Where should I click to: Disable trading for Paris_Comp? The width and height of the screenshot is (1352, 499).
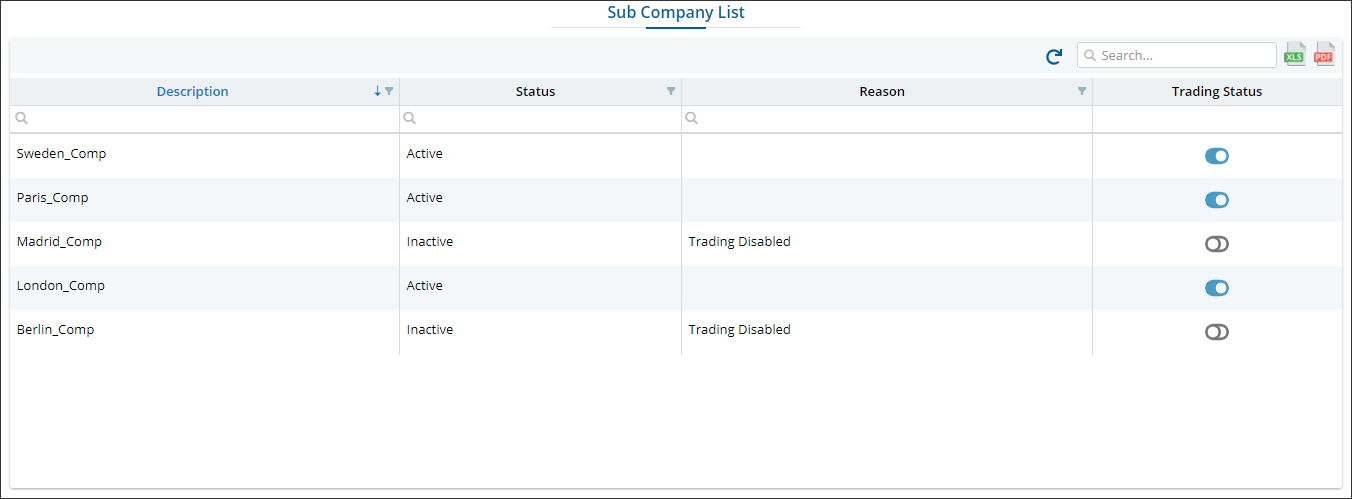pos(1216,200)
